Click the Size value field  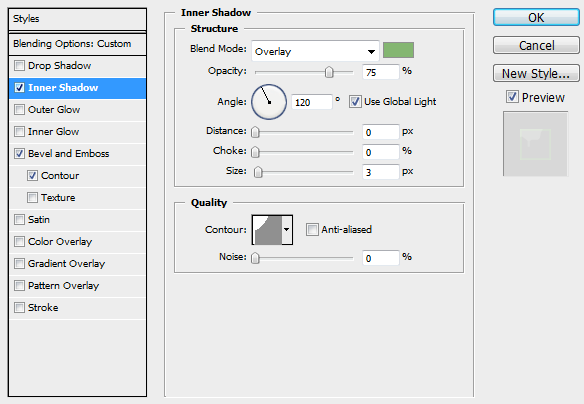point(380,172)
